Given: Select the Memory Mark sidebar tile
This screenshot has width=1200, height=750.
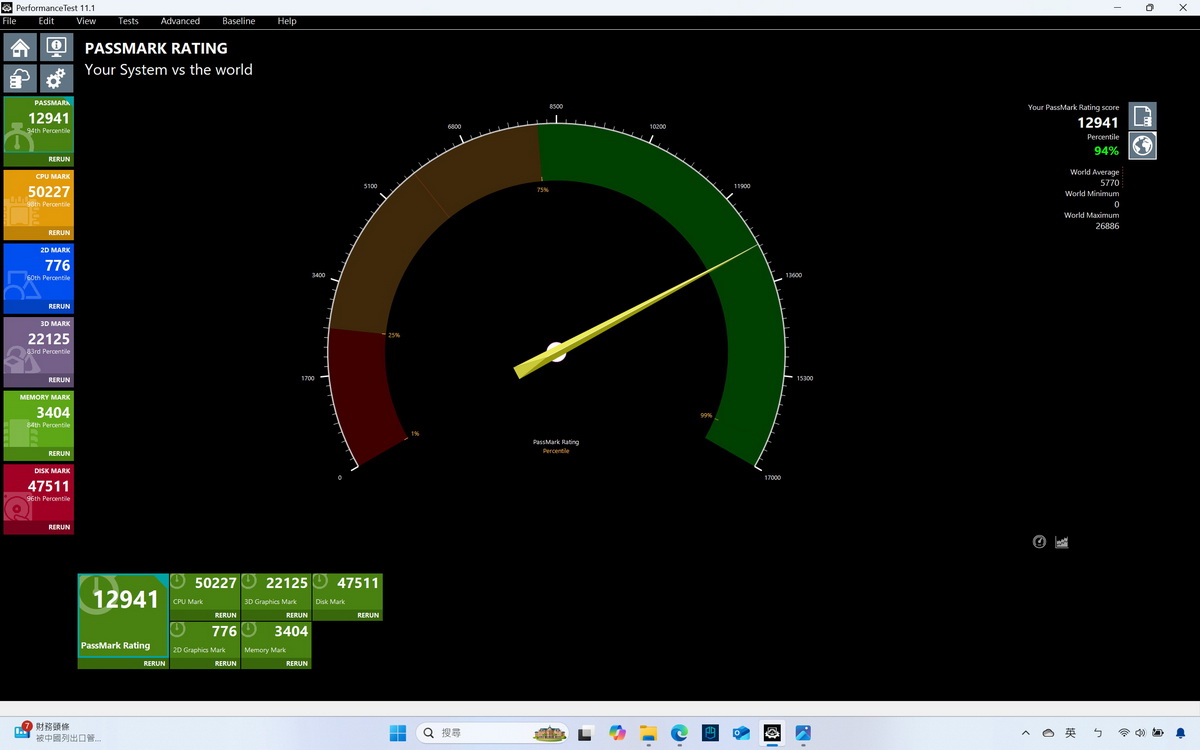Looking at the screenshot, I should point(38,419).
